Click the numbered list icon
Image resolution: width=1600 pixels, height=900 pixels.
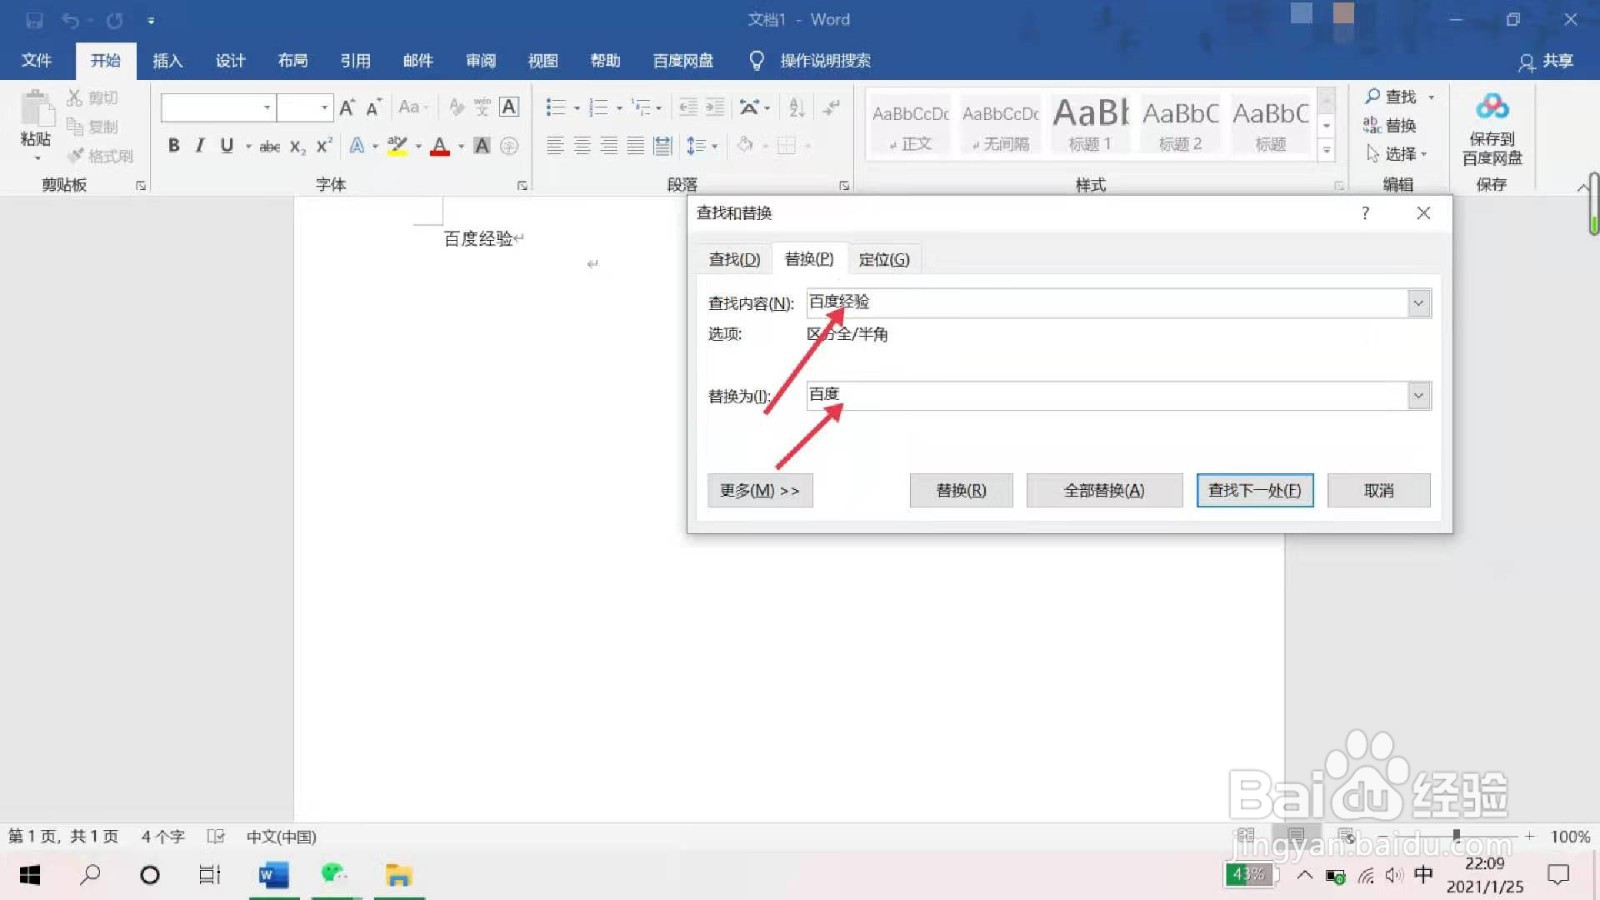pos(598,107)
